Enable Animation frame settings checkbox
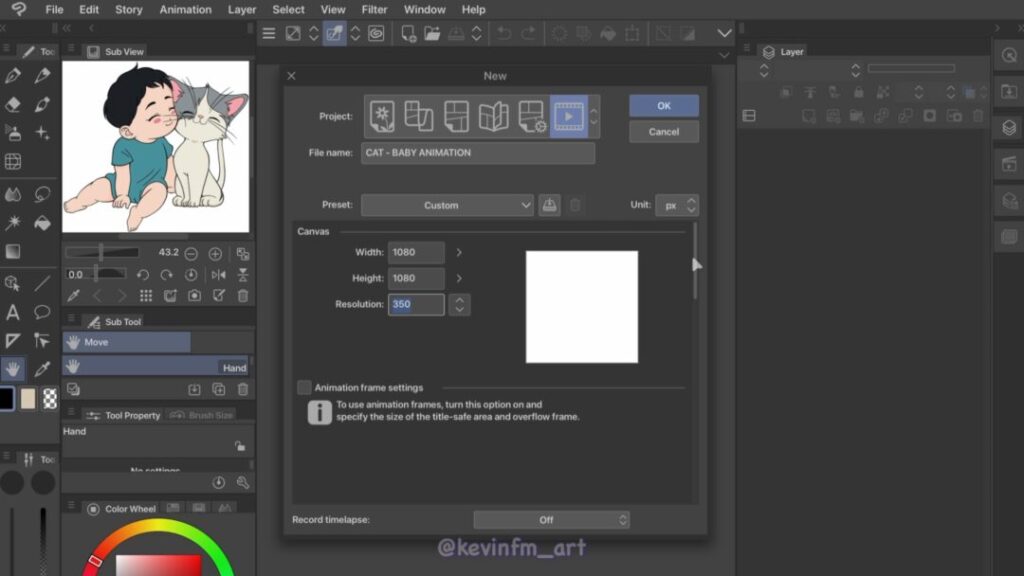1024x576 pixels. [304, 387]
